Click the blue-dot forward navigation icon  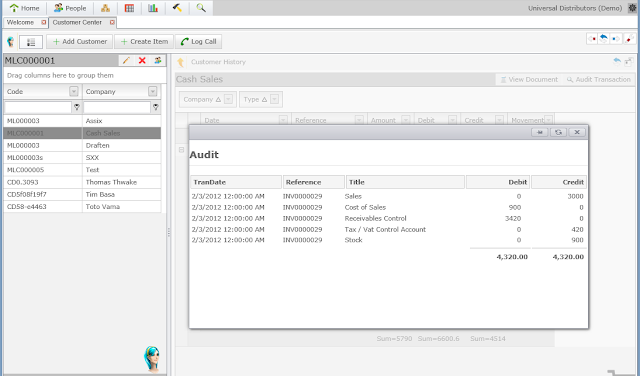point(616,39)
